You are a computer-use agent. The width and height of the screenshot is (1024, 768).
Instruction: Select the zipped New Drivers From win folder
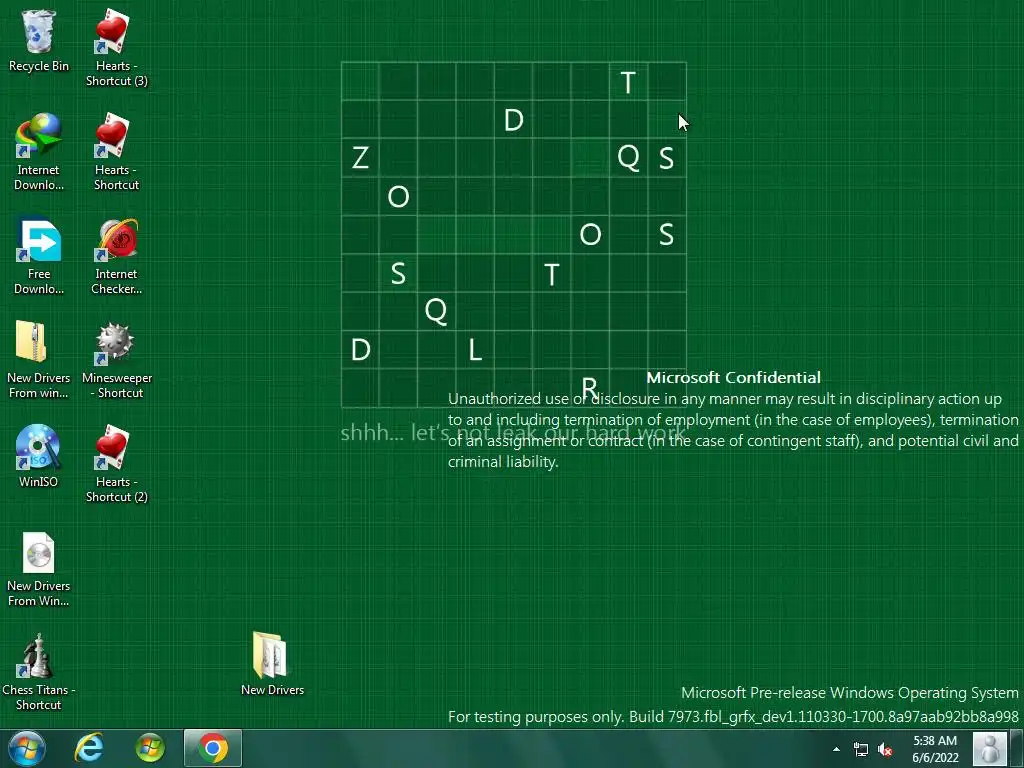click(x=39, y=360)
